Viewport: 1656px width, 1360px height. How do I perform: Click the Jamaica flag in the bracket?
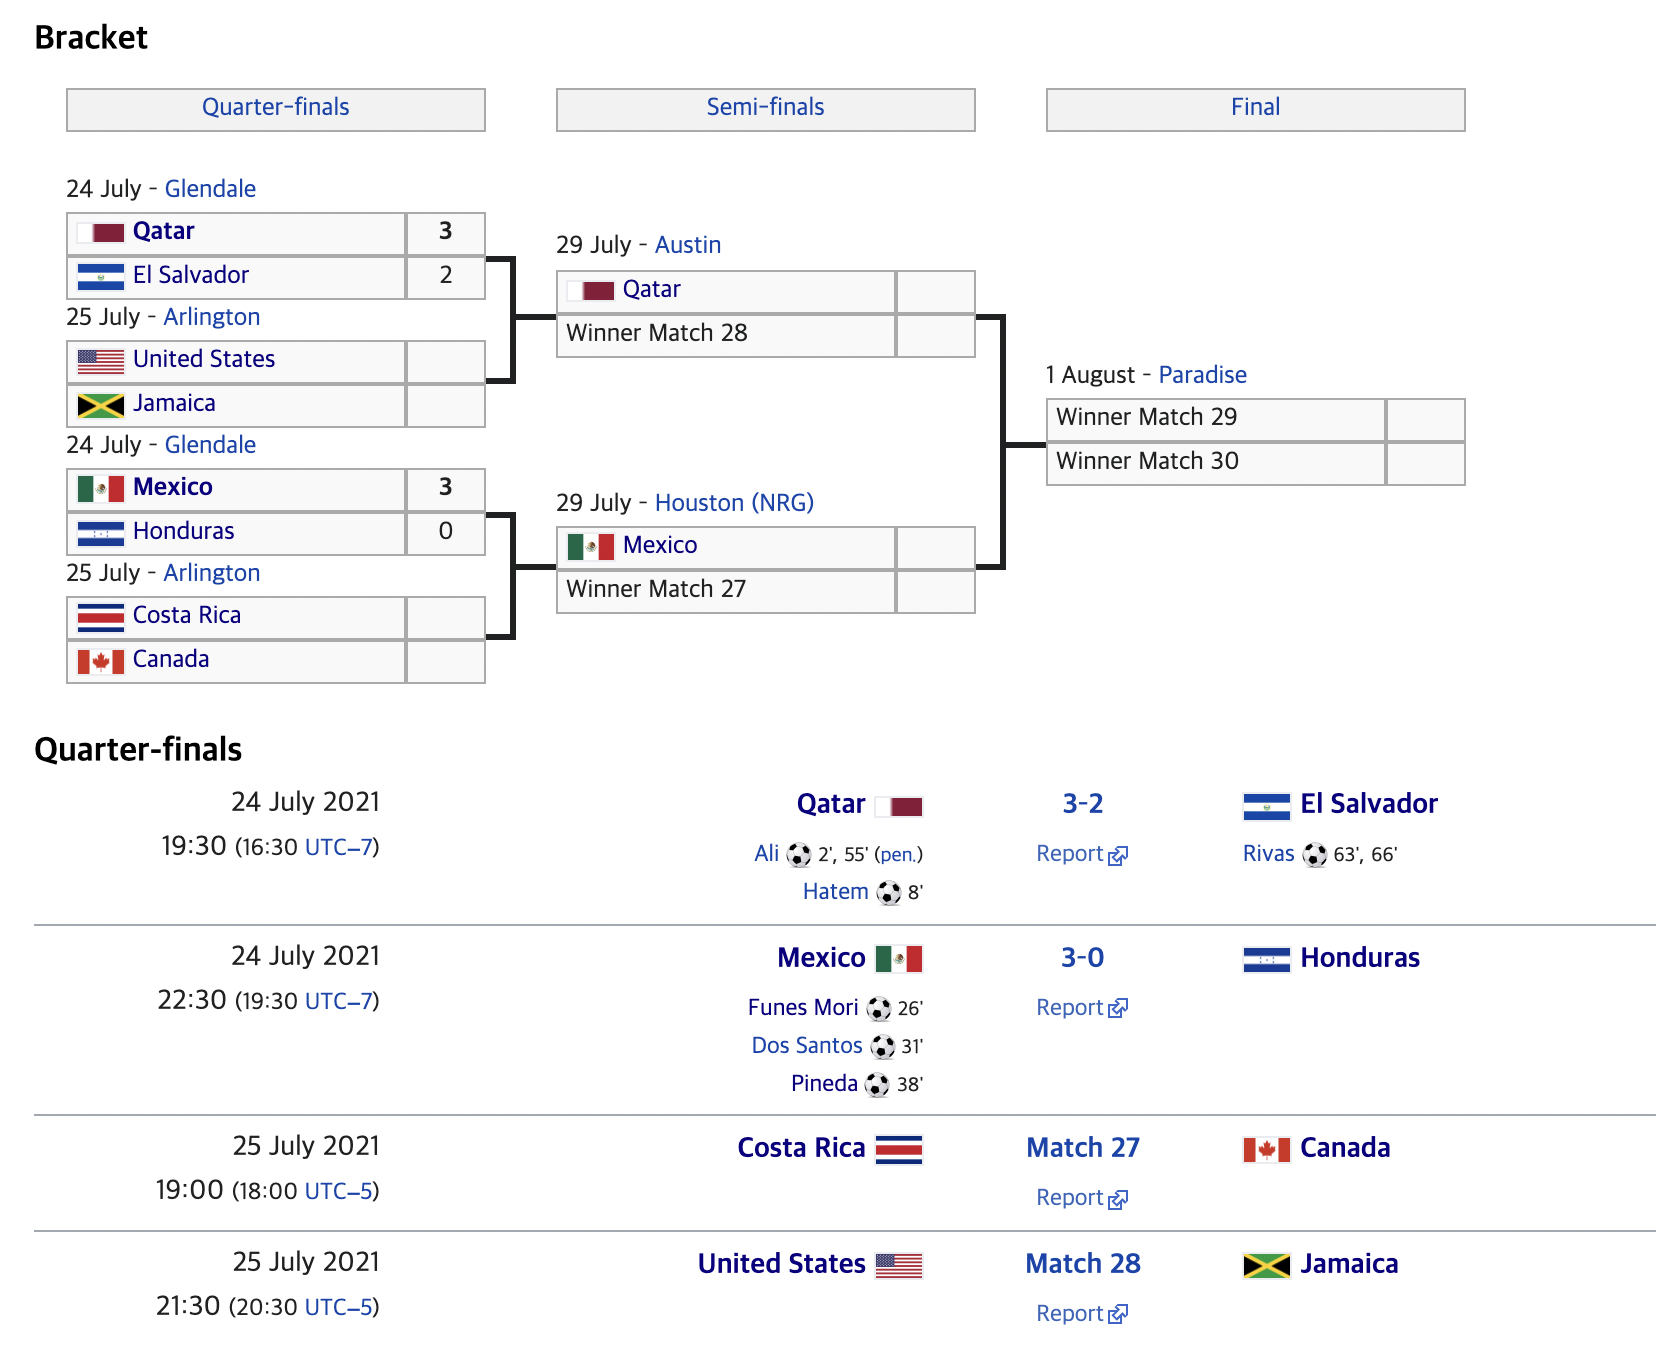coord(101,405)
